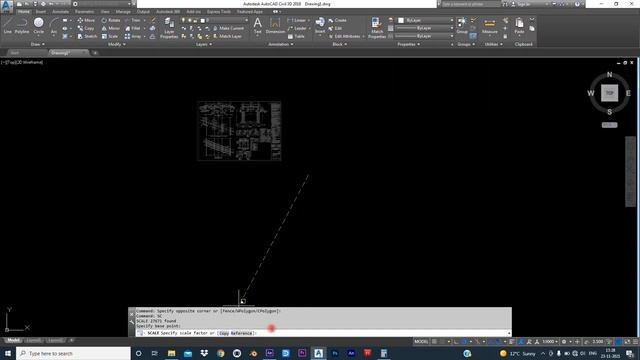Click the Windows taskbar search box
Image resolution: width=640 pixels, height=360 pixels.
coord(73,353)
